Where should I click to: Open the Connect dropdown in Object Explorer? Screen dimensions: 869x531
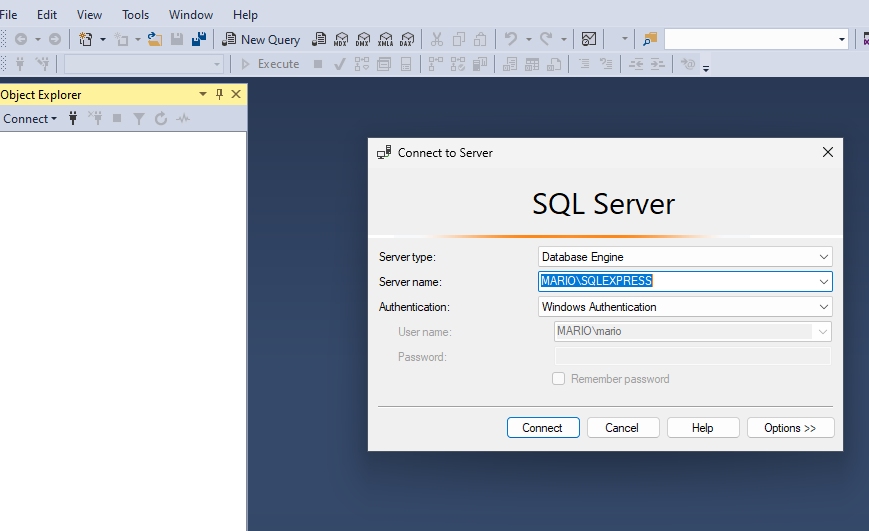[30, 119]
